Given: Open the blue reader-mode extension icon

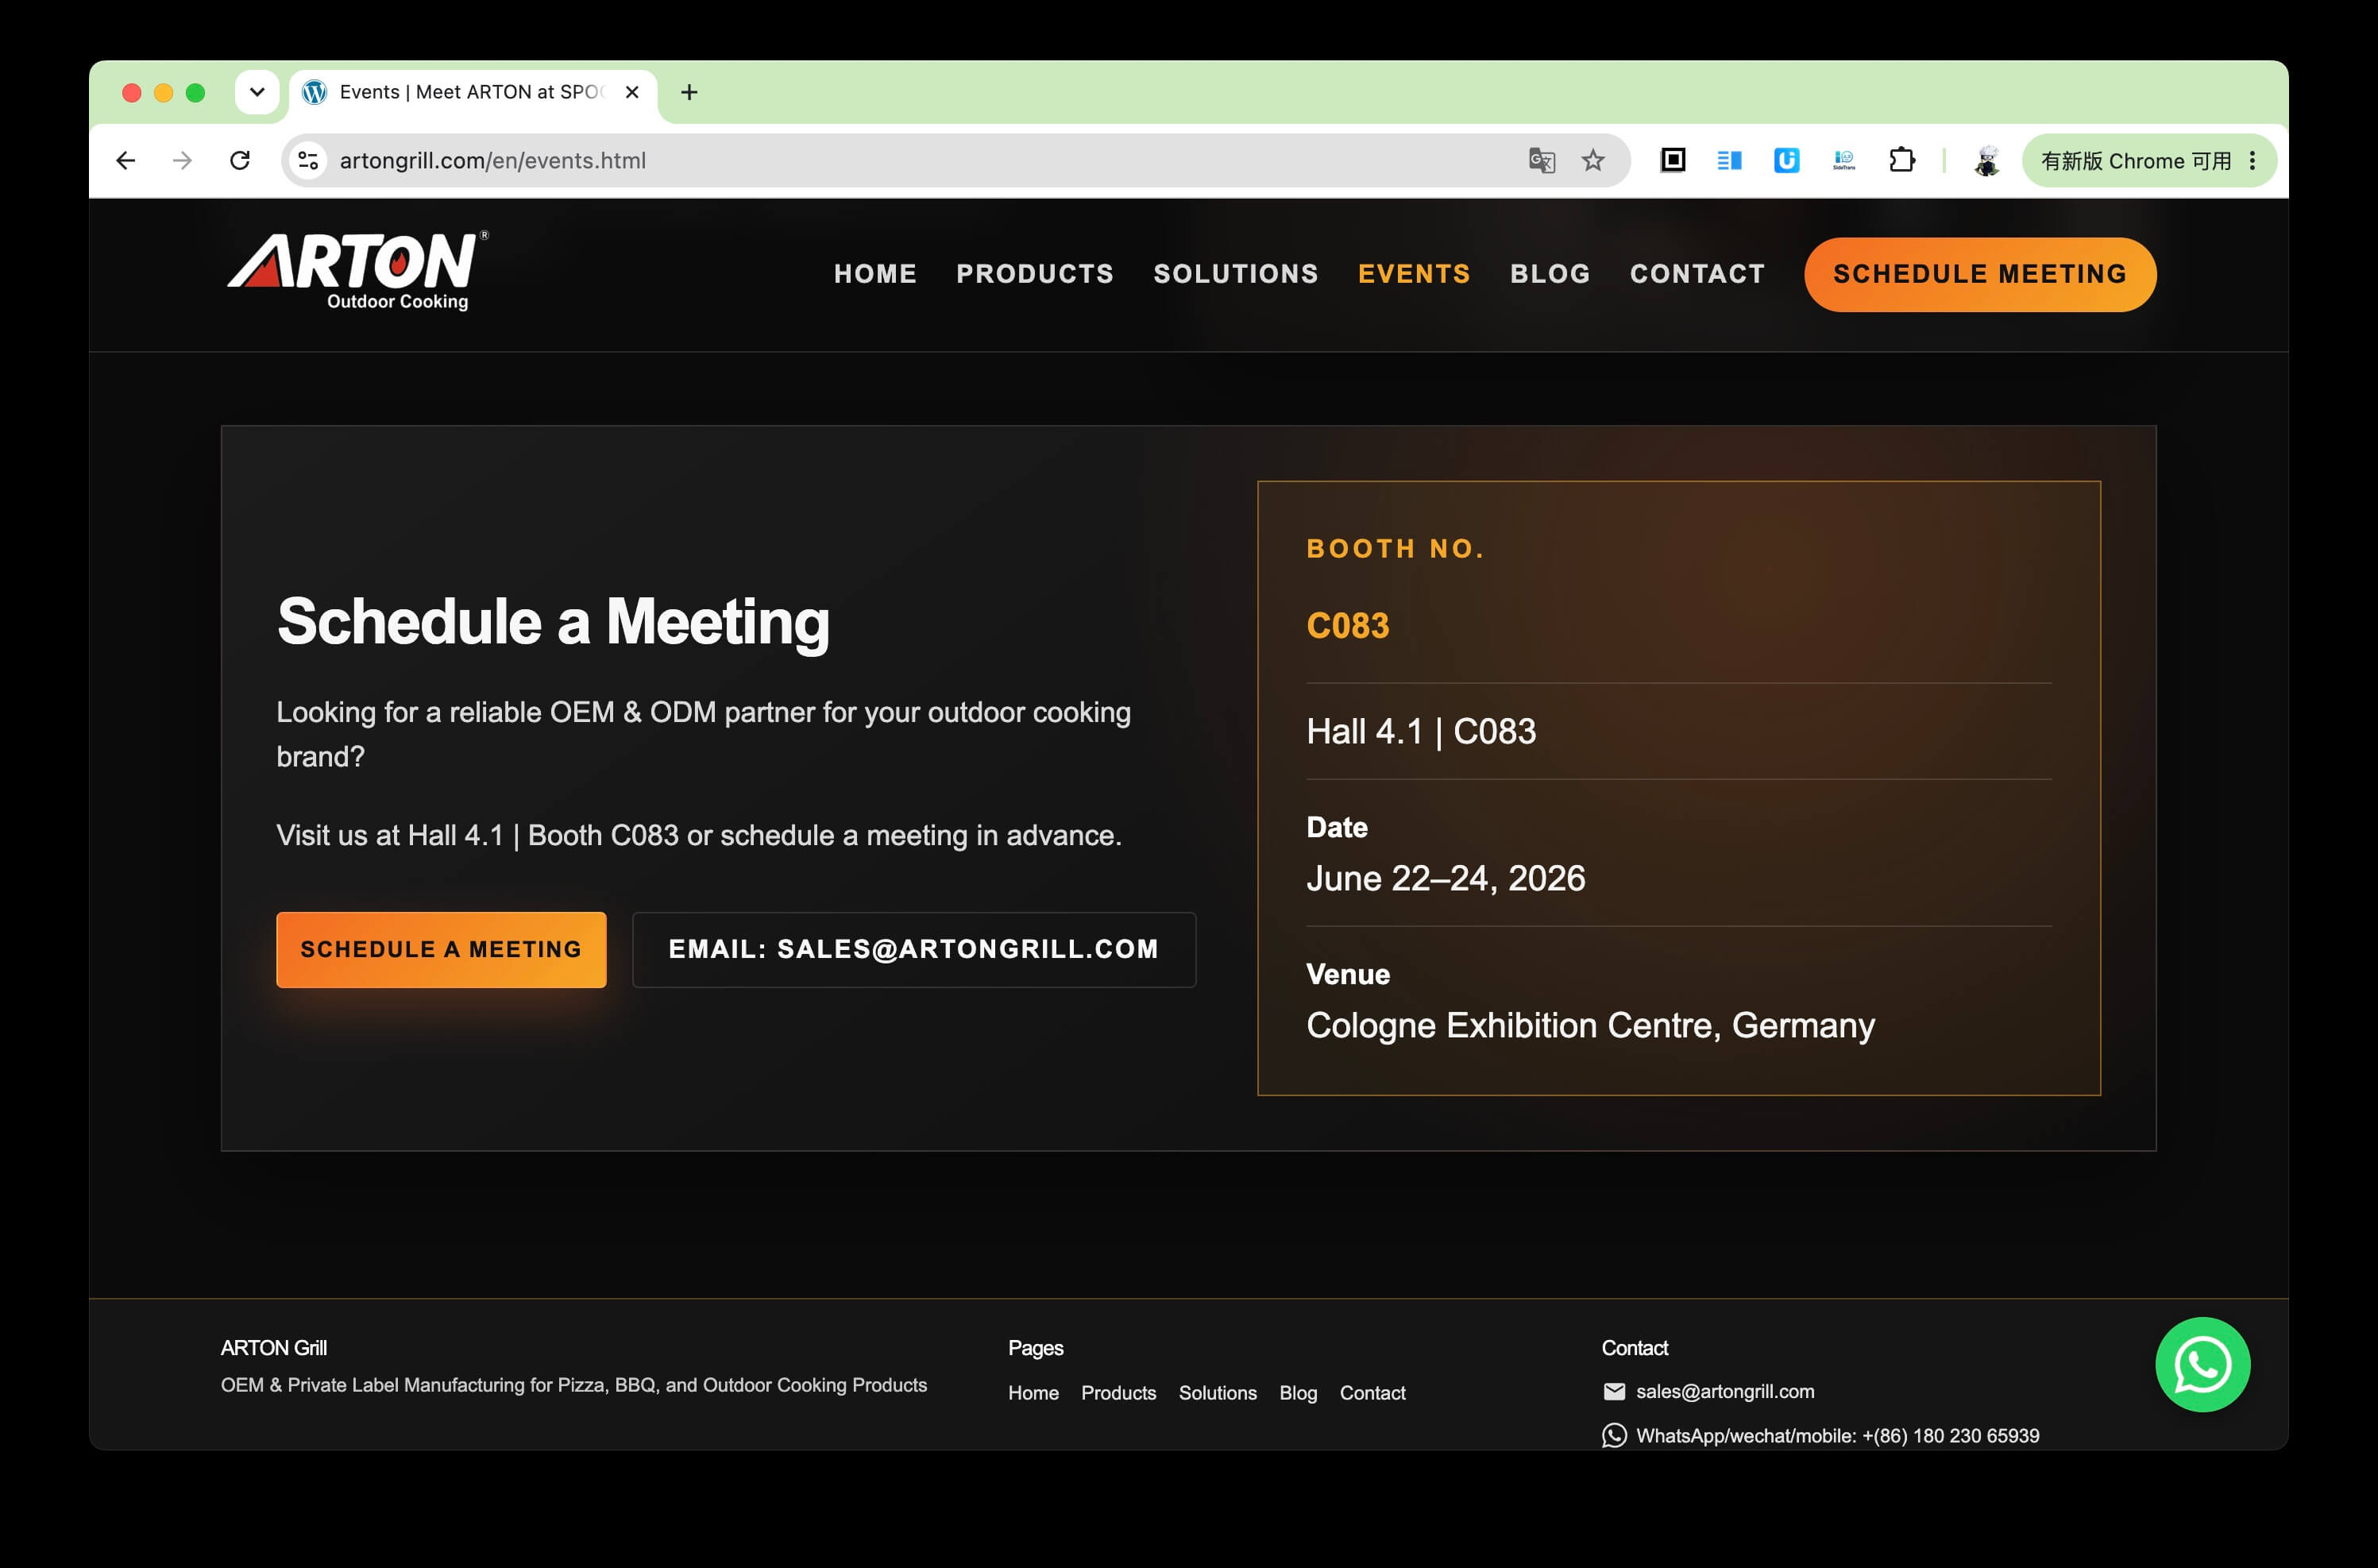Looking at the screenshot, I should 1729,160.
